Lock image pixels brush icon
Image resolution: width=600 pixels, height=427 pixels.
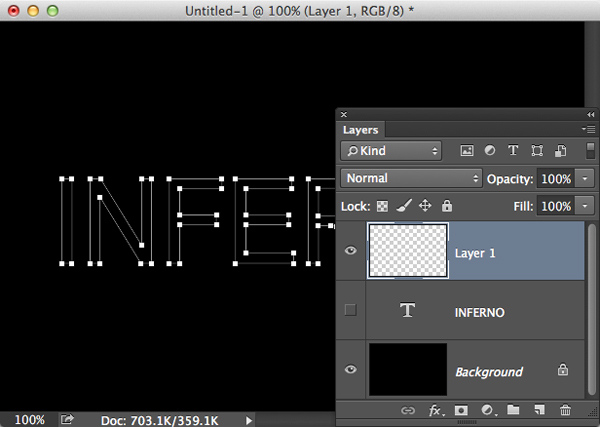(404, 206)
